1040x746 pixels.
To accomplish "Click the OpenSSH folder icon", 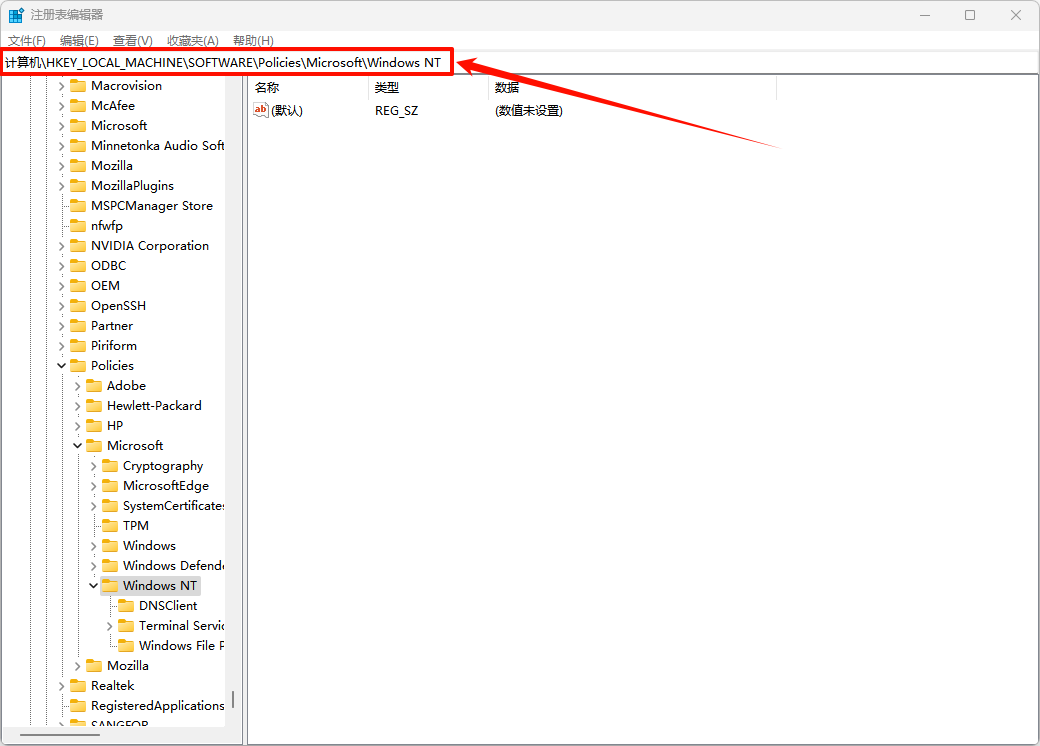I will [78, 306].
